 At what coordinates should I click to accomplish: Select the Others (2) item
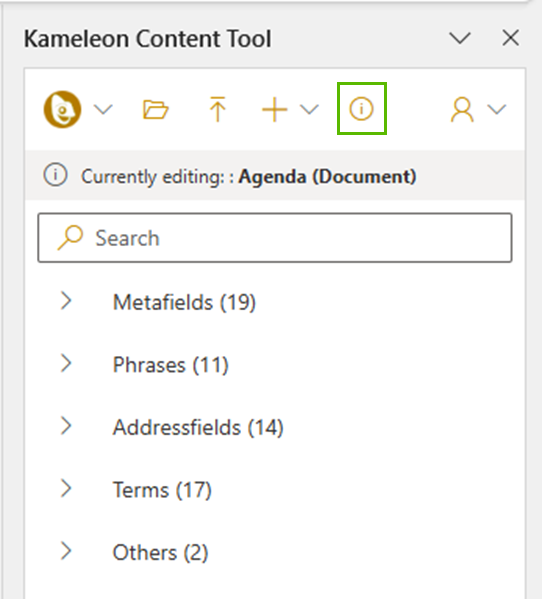click(x=160, y=553)
